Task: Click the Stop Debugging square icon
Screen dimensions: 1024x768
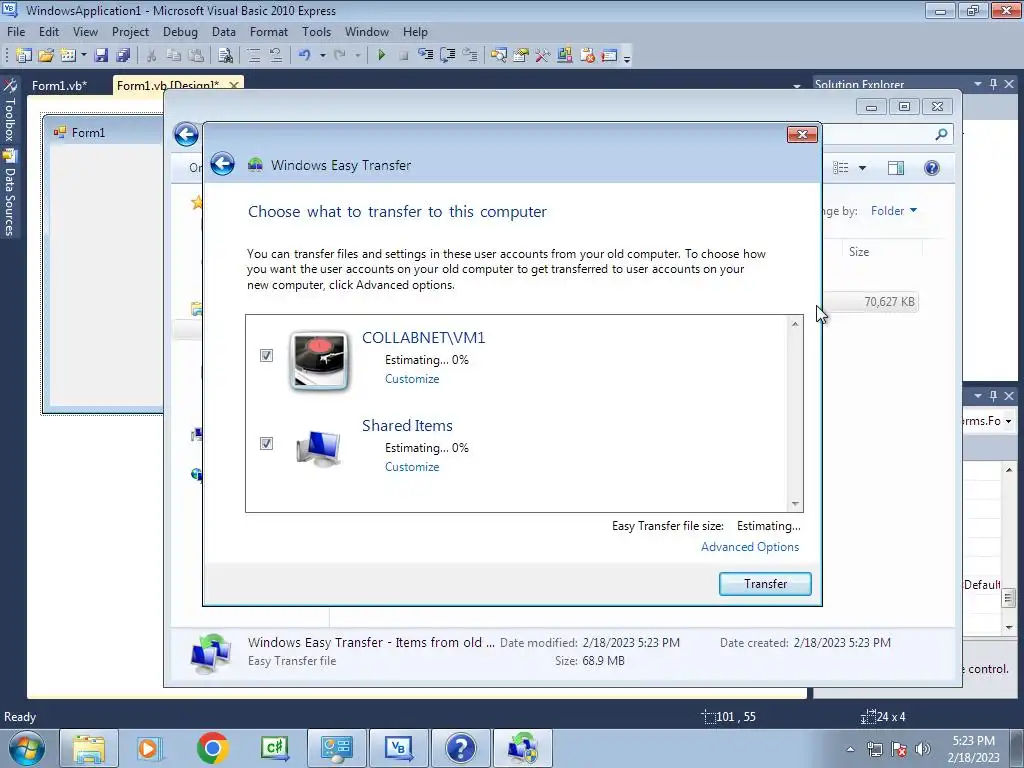Action: pos(404,56)
